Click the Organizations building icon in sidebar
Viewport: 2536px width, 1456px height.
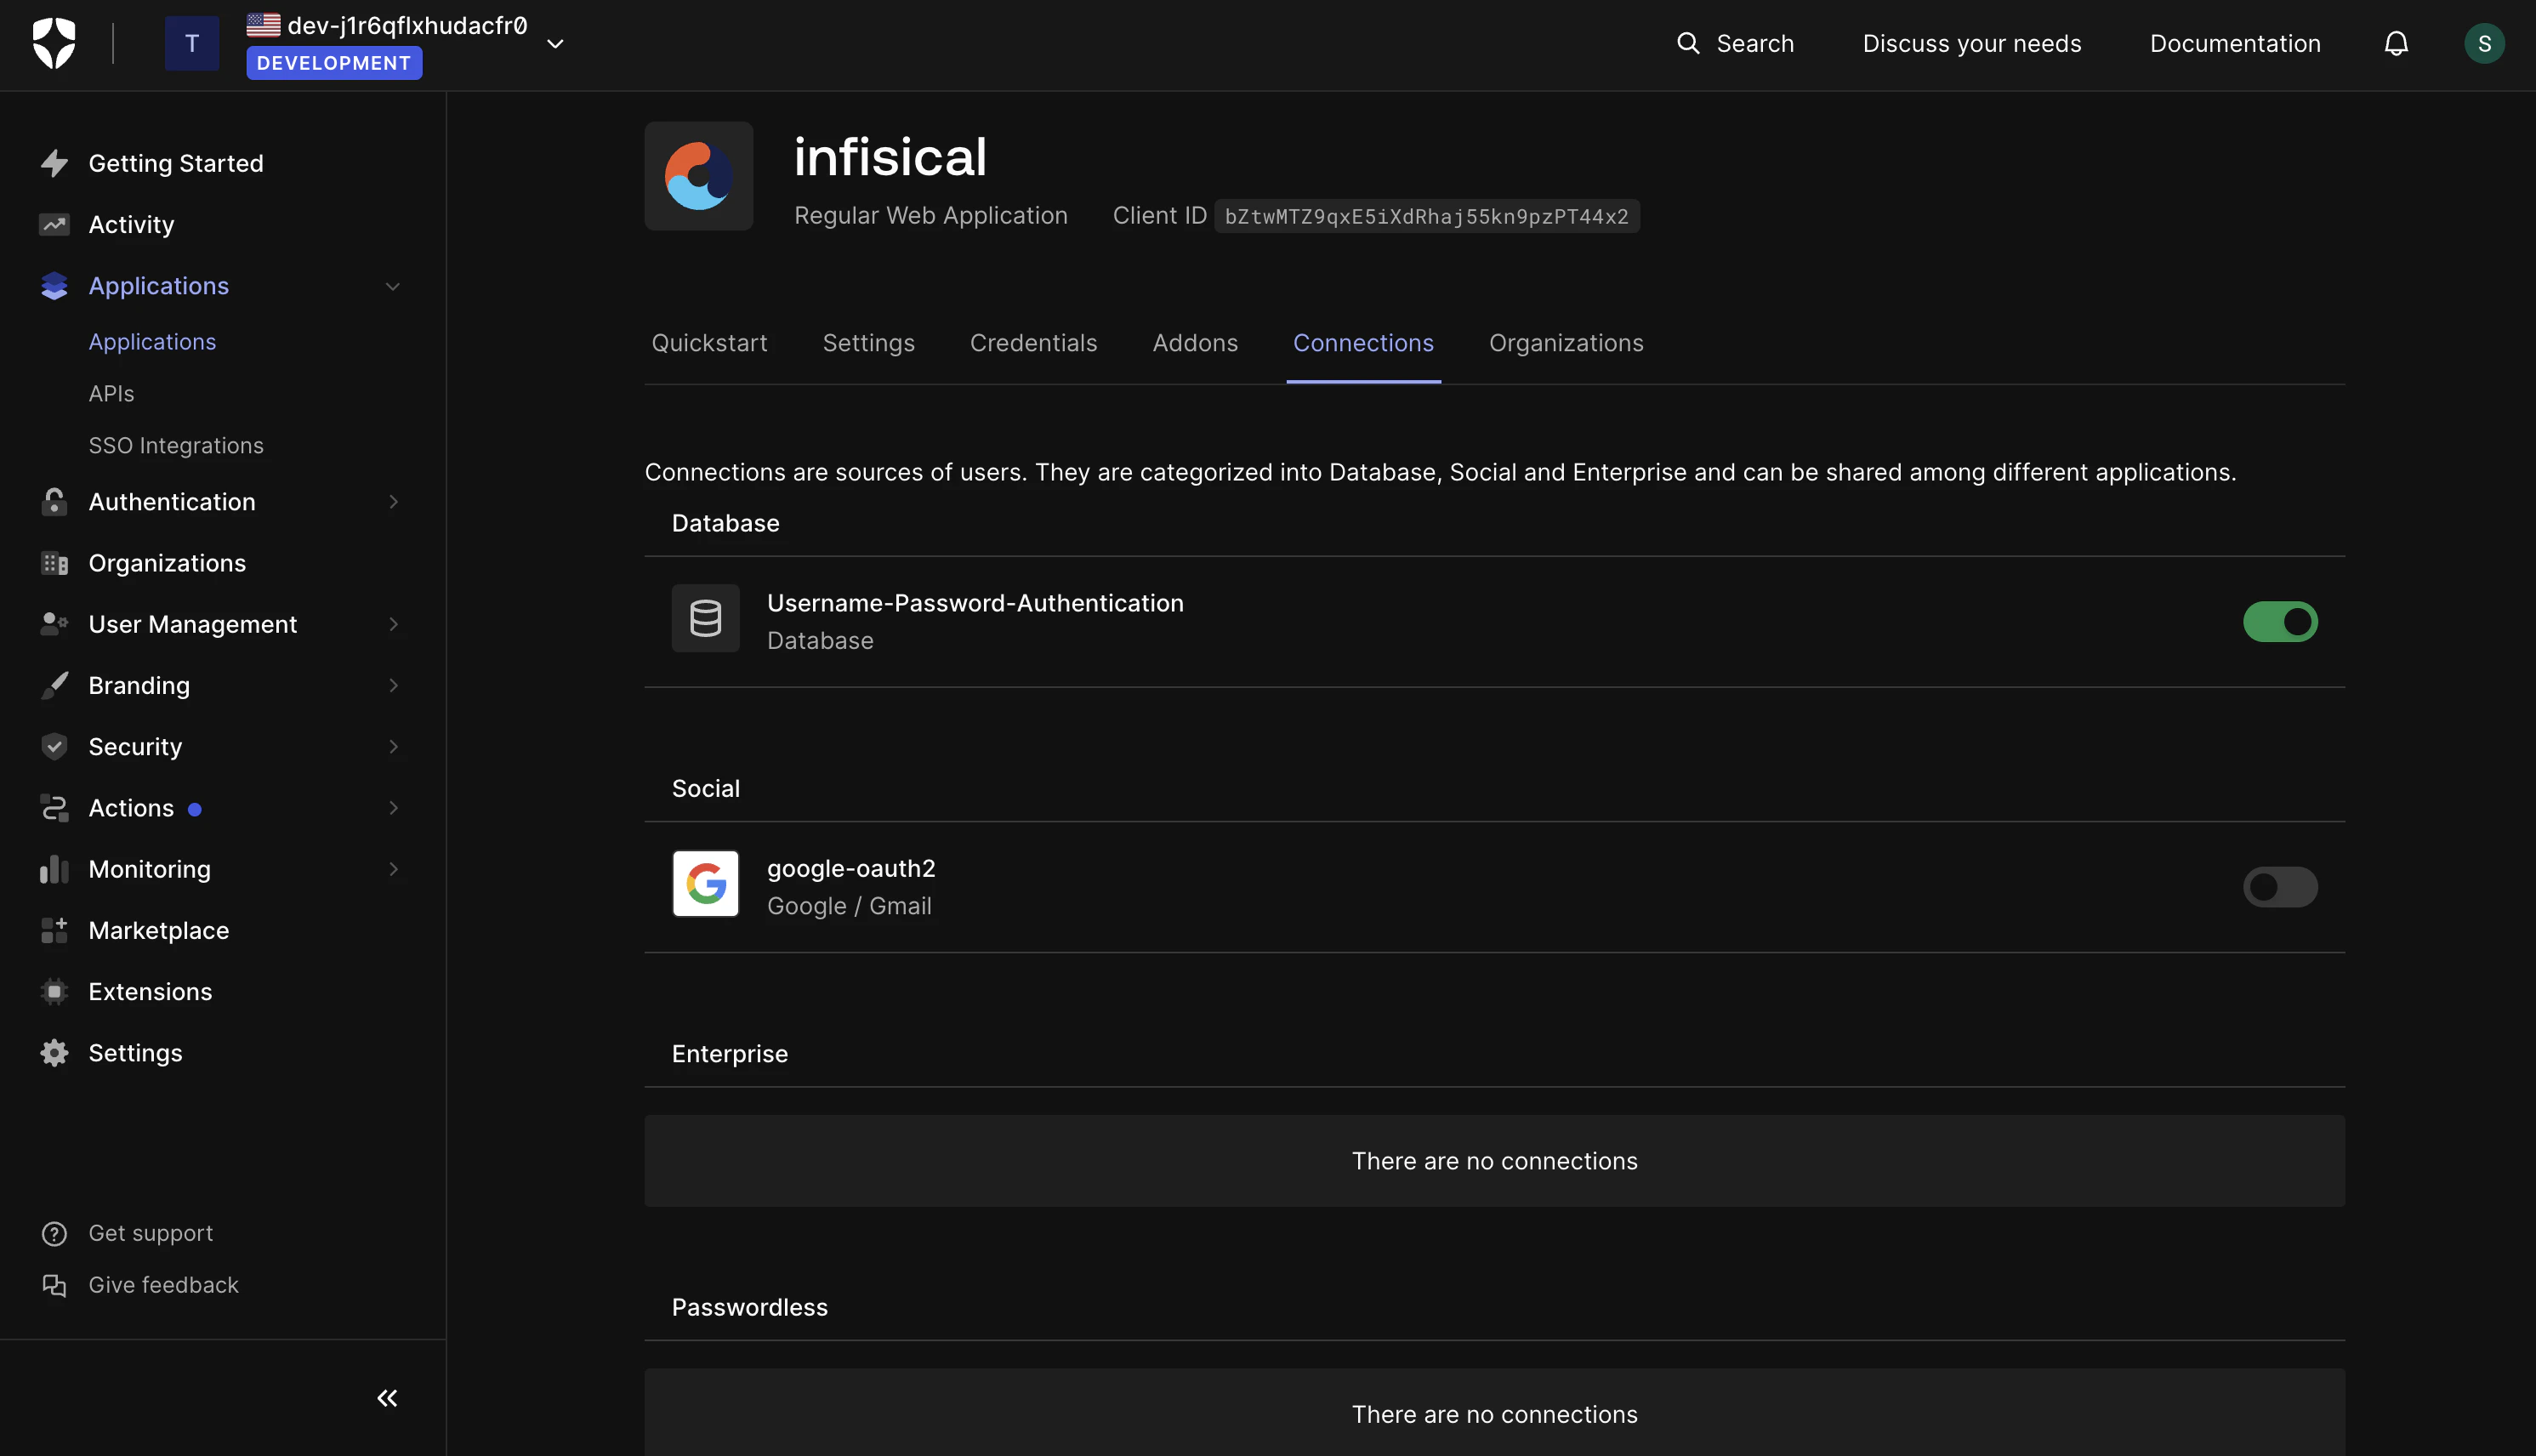(x=54, y=563)
